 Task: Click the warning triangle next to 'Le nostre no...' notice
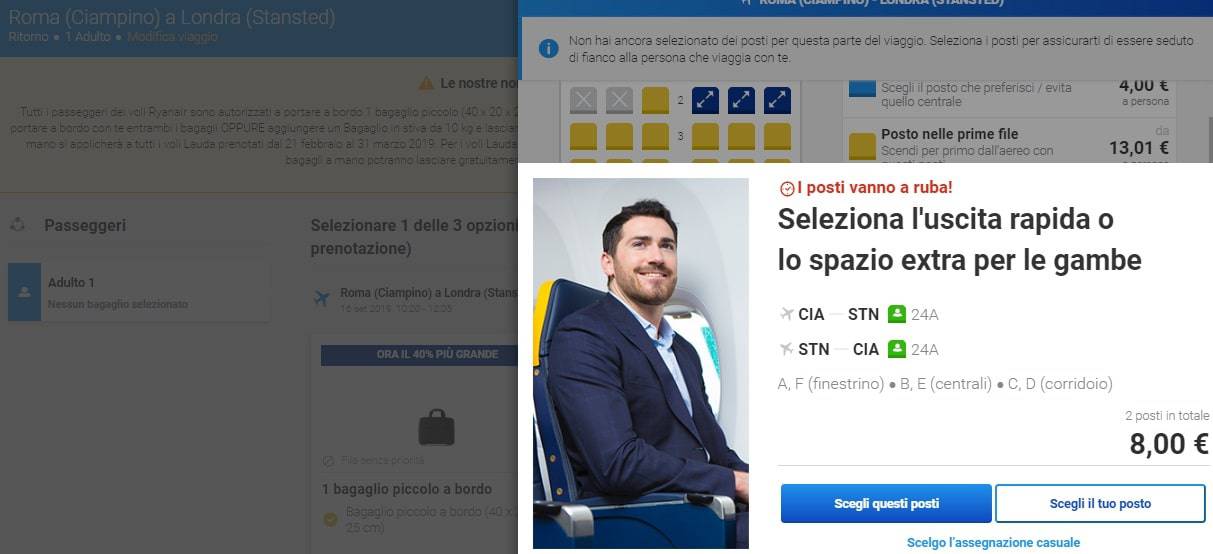(x=426, y=83)
